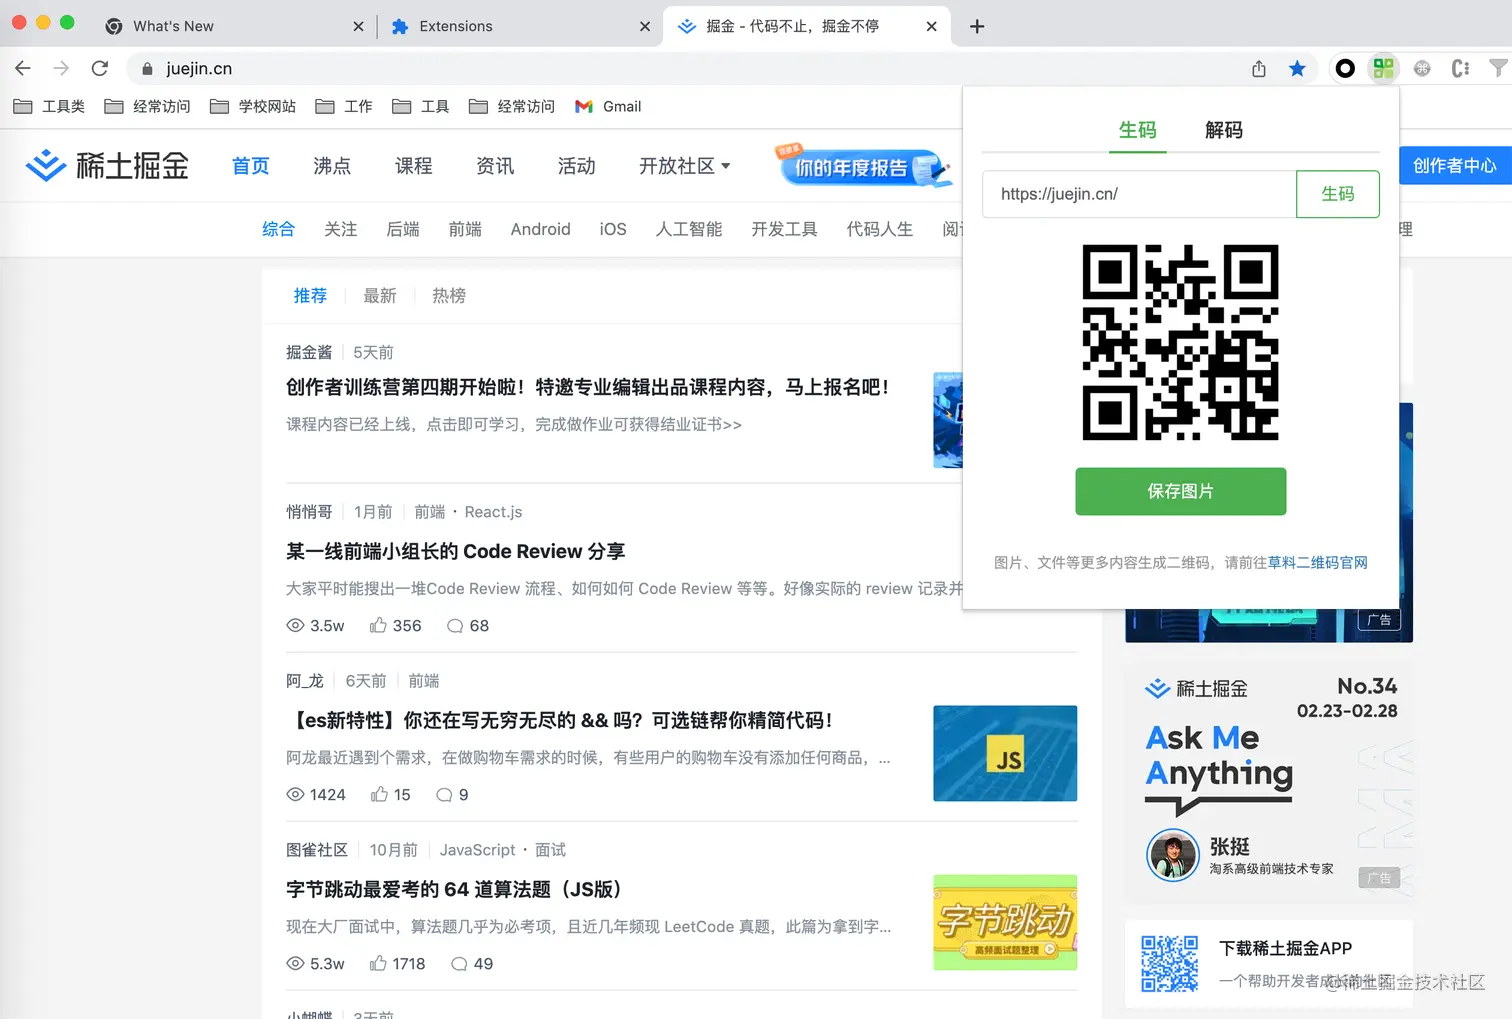
Task: Select the 生码 tab in the popup
Action: 1138,130
